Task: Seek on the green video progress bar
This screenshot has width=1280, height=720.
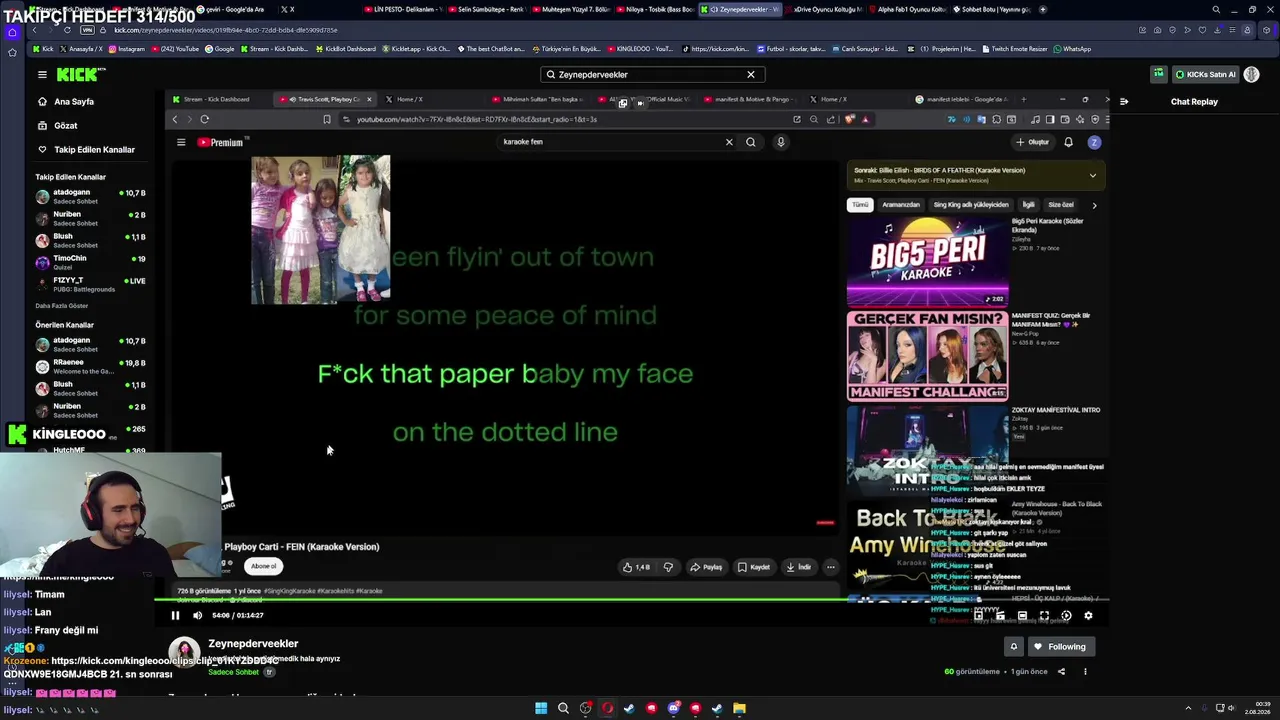Action: tap(632, 600)
